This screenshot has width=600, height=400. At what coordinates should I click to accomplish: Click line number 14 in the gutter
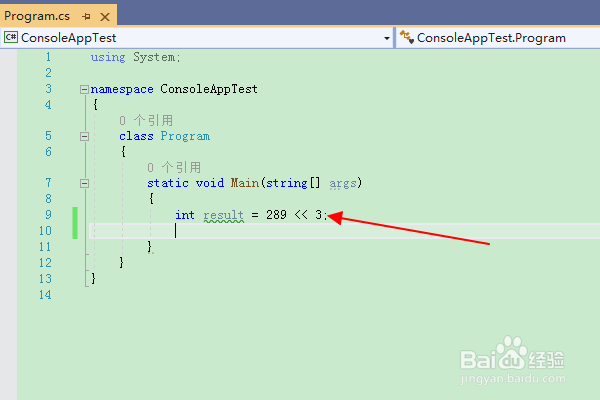point(45,295)
